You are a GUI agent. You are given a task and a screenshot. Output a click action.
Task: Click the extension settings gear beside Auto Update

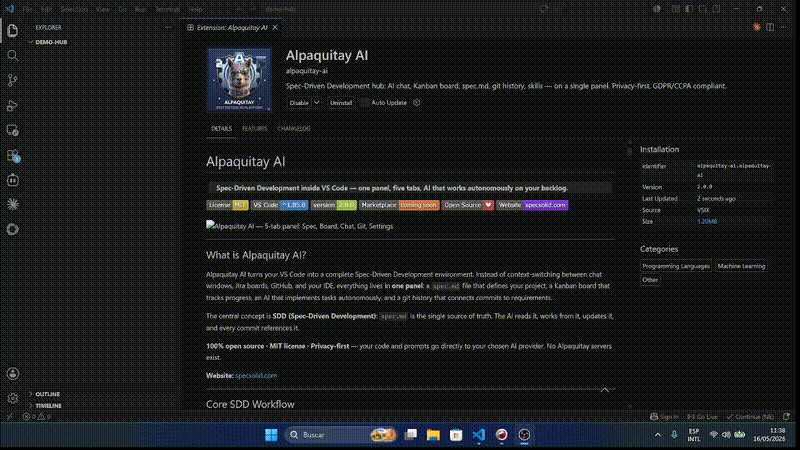coord(416,103)
